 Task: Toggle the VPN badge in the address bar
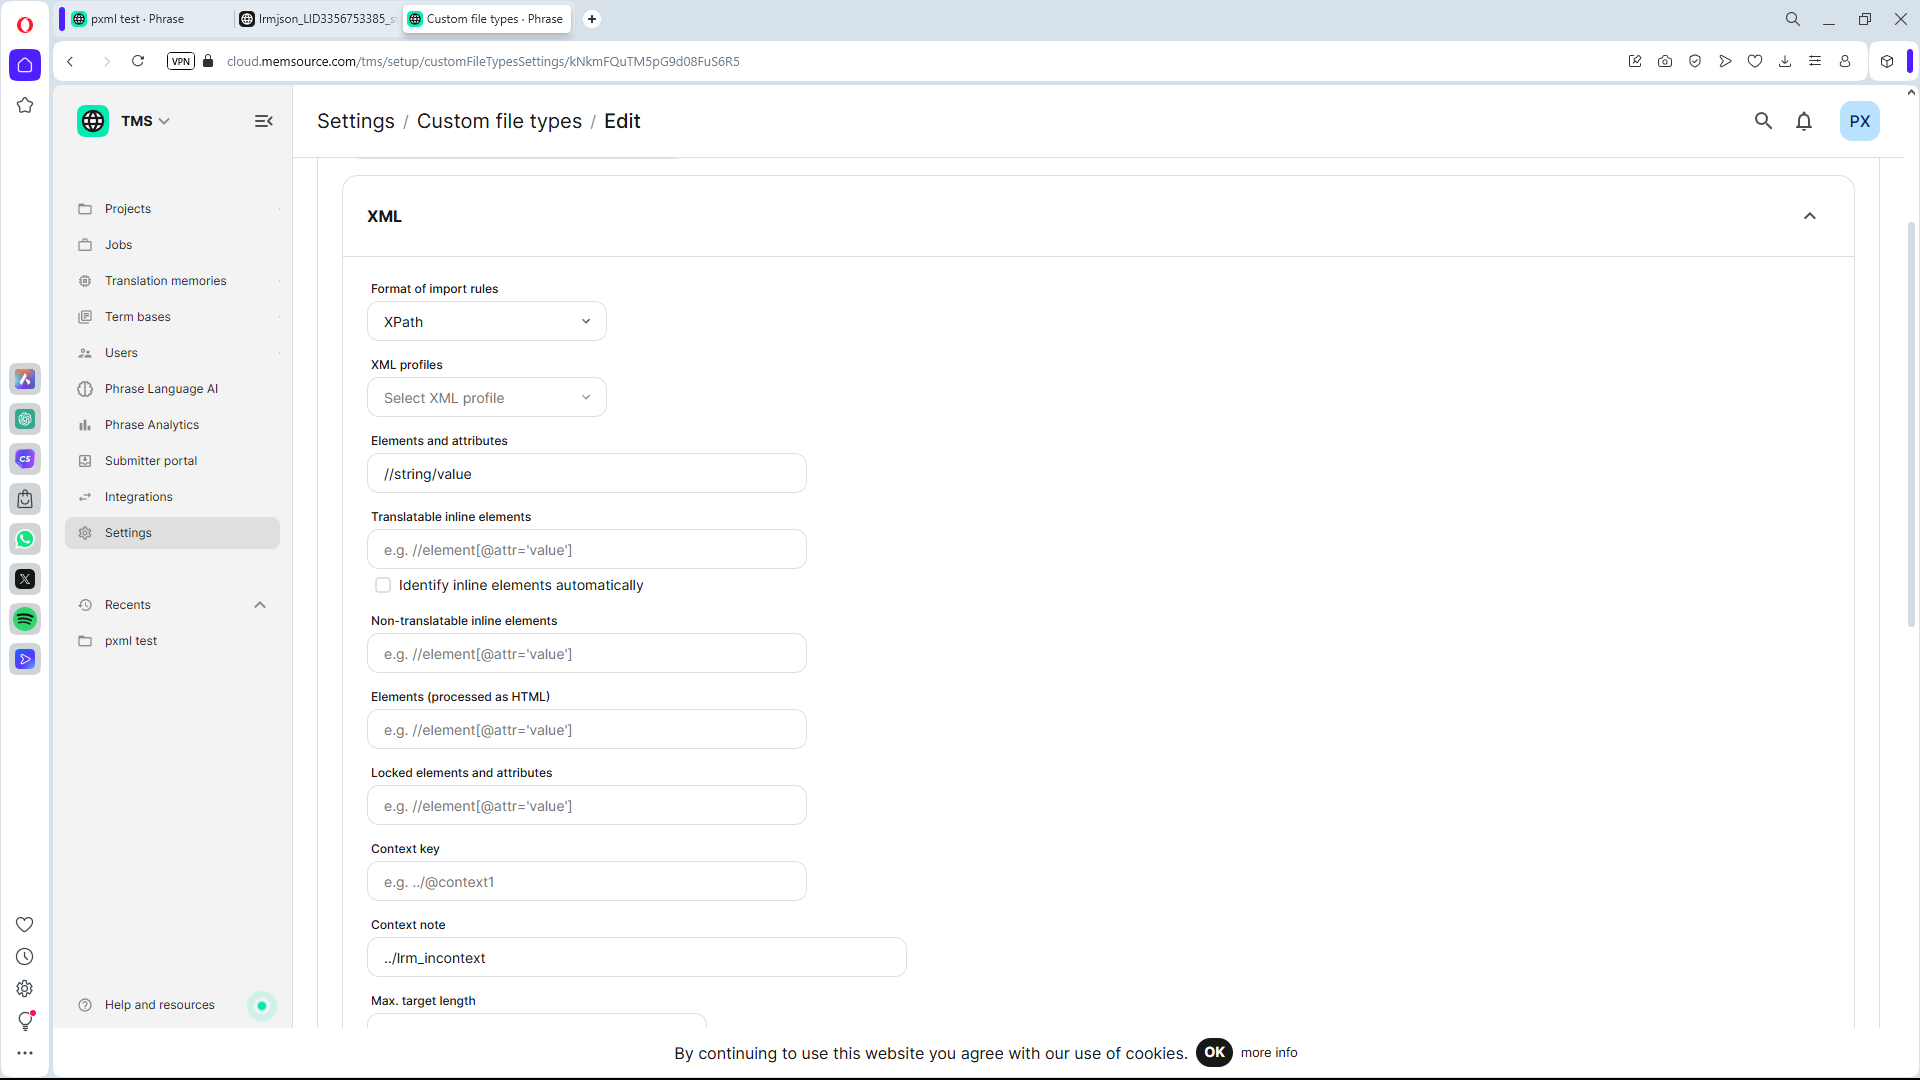pos(181,61)
